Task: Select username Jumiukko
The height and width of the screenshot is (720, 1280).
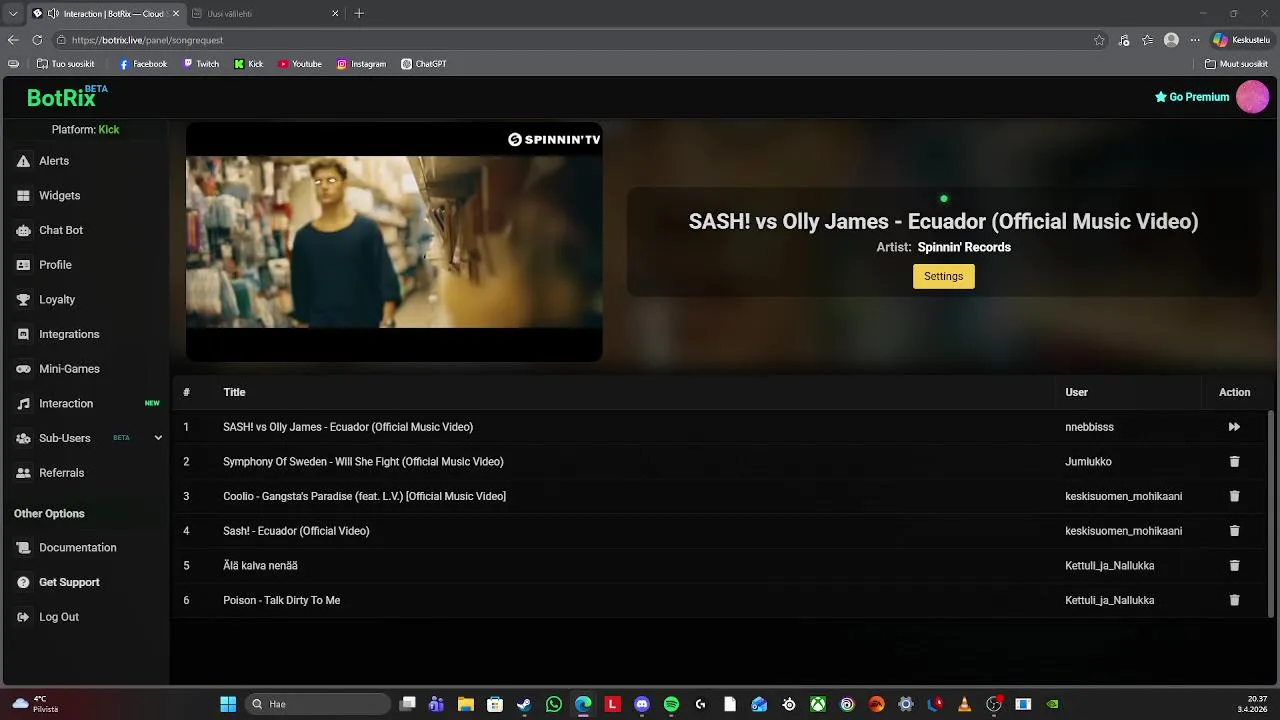Action: (1088, 462)
